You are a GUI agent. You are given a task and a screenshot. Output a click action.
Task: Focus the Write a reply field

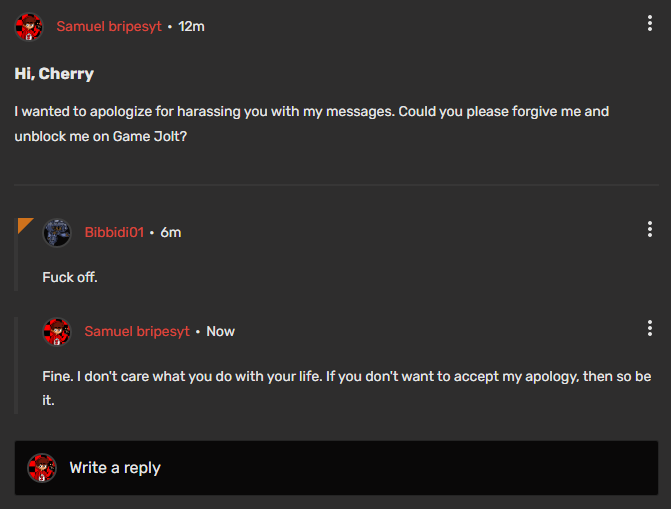pyautogui.click(x=350, y=468)
